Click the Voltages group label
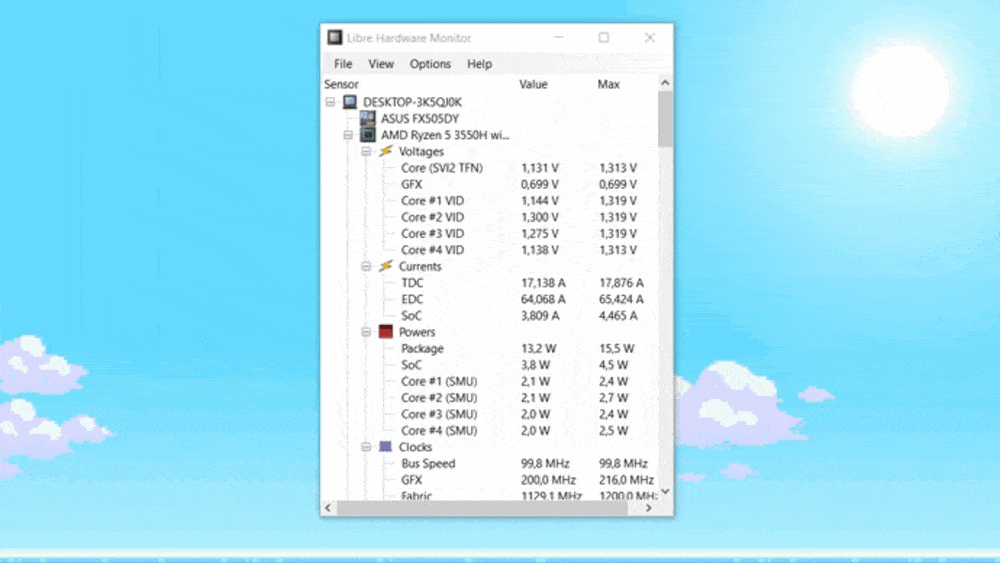Screen dimensions: 1000x563 tap(421, 152)
